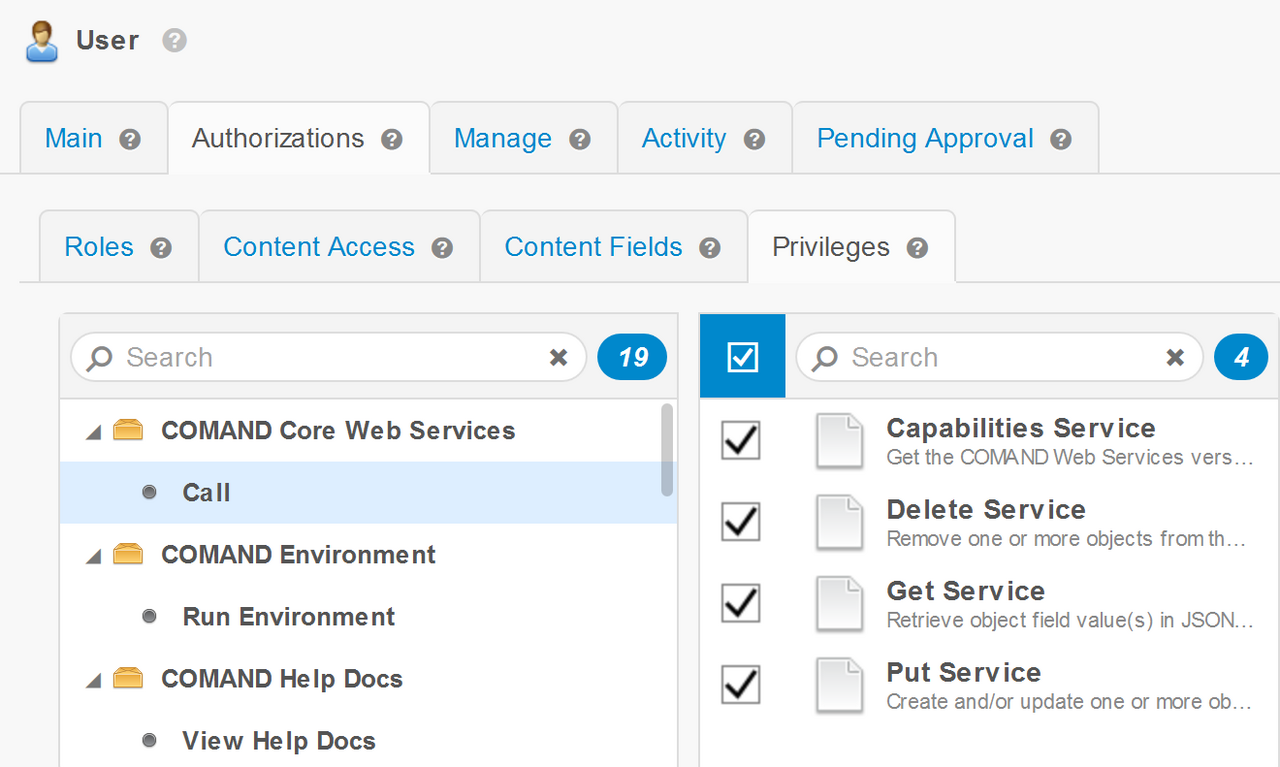This screenshot has width=1280, height=767.
Task: Toggle the select-all checkbox in blue header
Action: 743,357
